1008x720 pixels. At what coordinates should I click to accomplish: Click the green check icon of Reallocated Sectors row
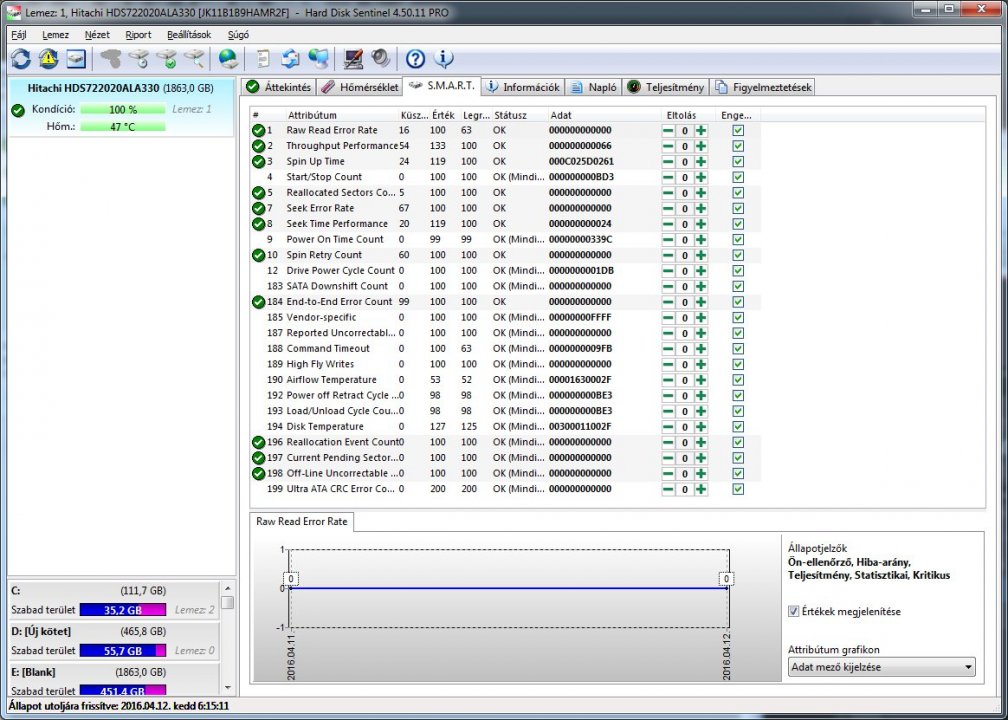pos(258,193)
